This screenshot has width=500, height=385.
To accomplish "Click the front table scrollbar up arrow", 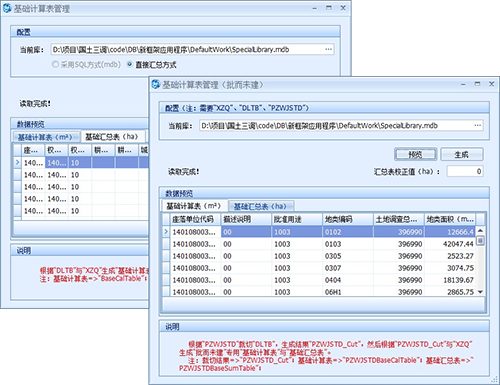I will click(480, 230).
